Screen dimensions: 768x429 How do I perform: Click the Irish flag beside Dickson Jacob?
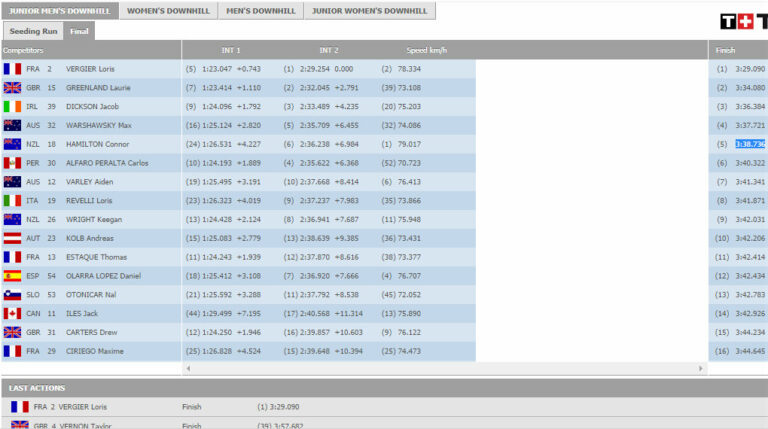[12, 107]
